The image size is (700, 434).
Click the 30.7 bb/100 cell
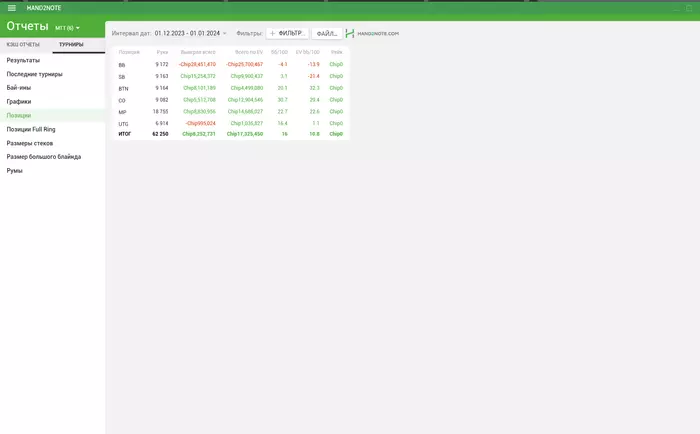[282, 100]
